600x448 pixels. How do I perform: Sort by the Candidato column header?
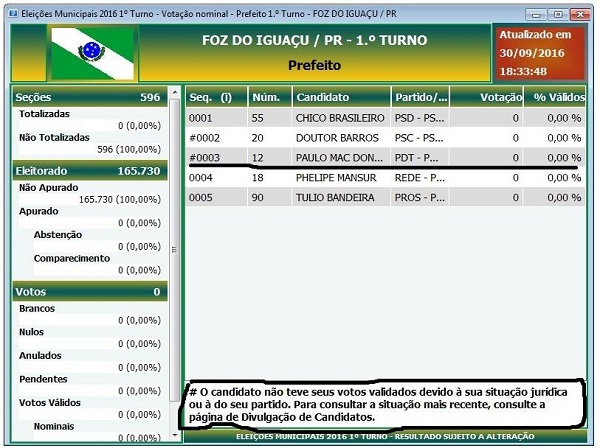point(339,98)
